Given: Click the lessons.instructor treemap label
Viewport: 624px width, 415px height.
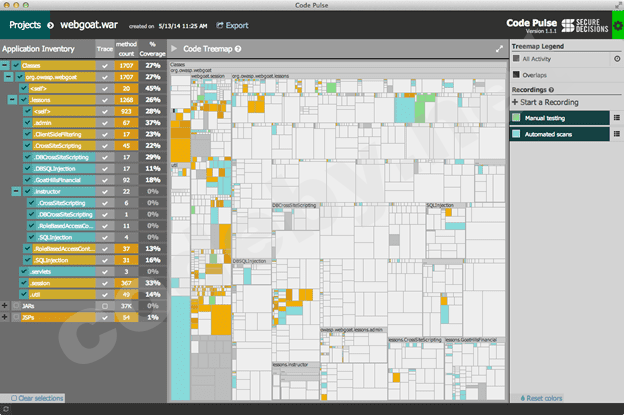Looking at the screenshot, I should click(290, 364).
